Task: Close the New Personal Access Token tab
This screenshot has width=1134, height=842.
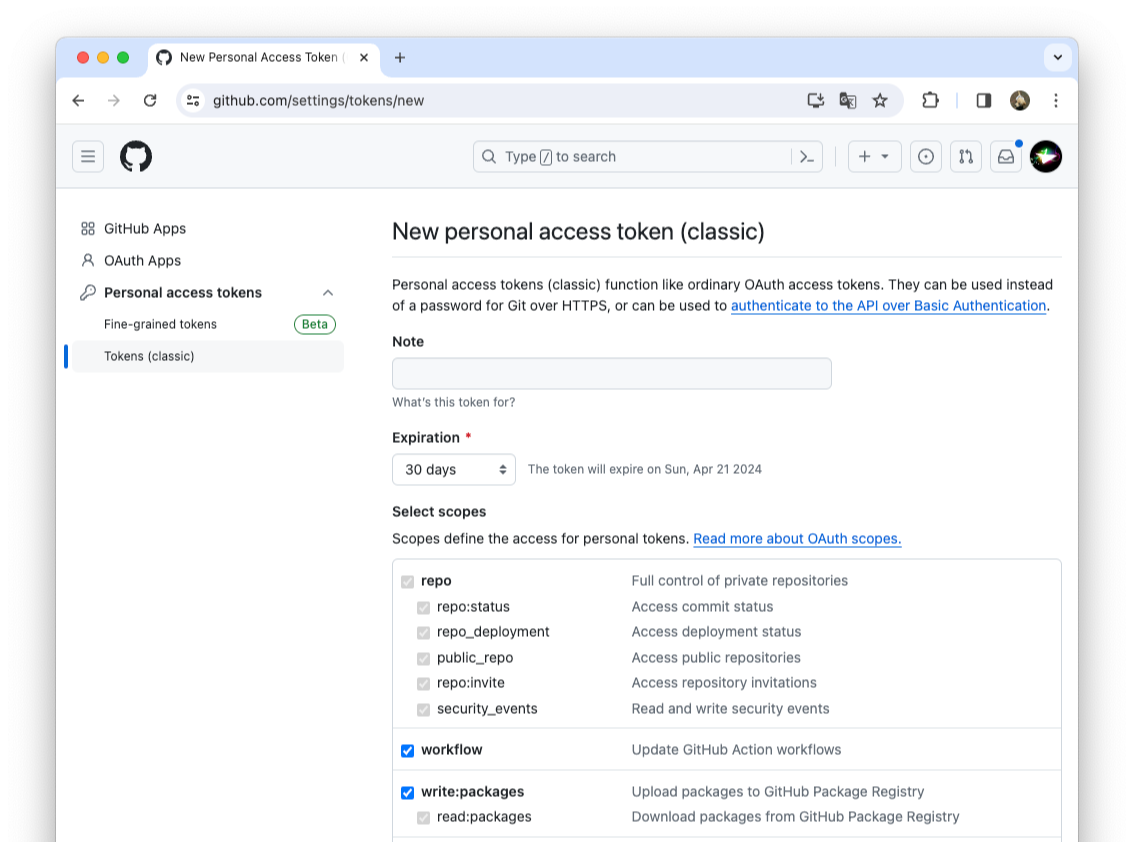Action: pos(364,57)
